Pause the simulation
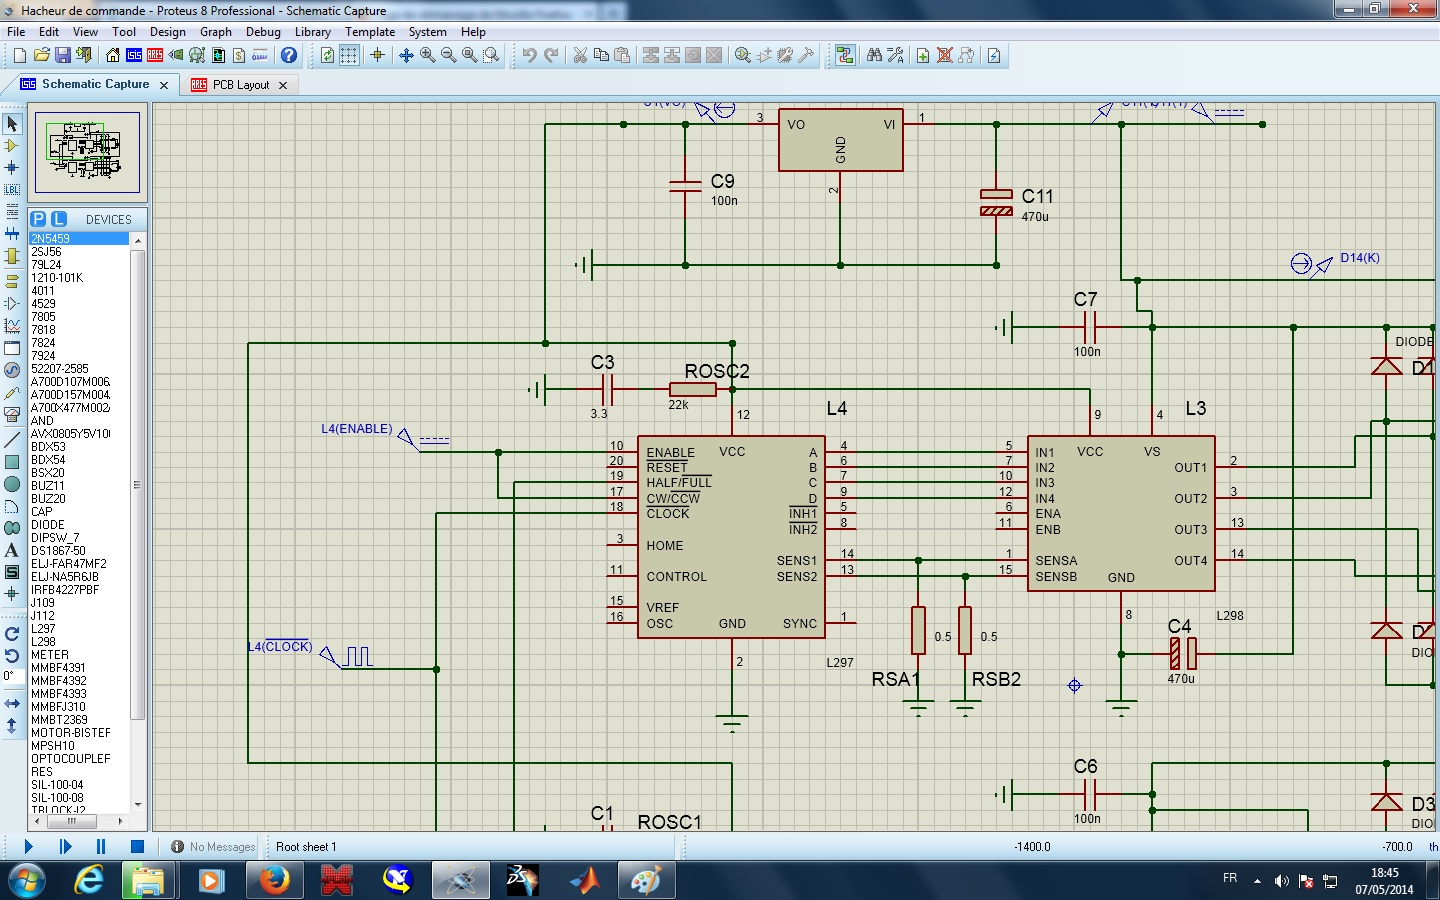The image size is (1440, 900). tap(101, 846)
